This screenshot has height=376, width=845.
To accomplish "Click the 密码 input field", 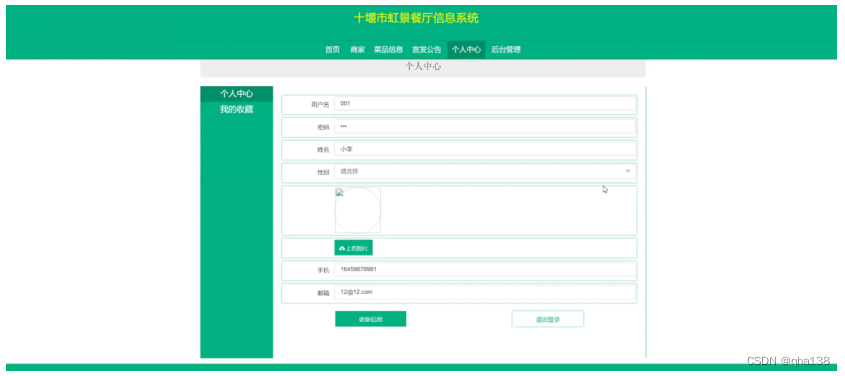I will pyautogui.click(x=485, y=127).
